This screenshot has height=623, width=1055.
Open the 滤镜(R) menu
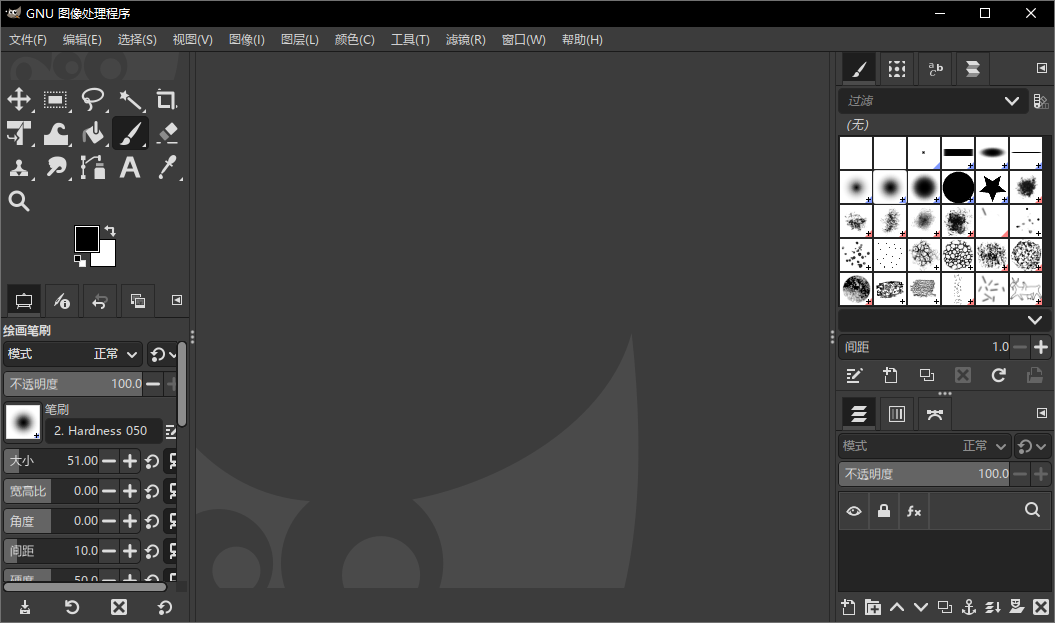[465, 40]
